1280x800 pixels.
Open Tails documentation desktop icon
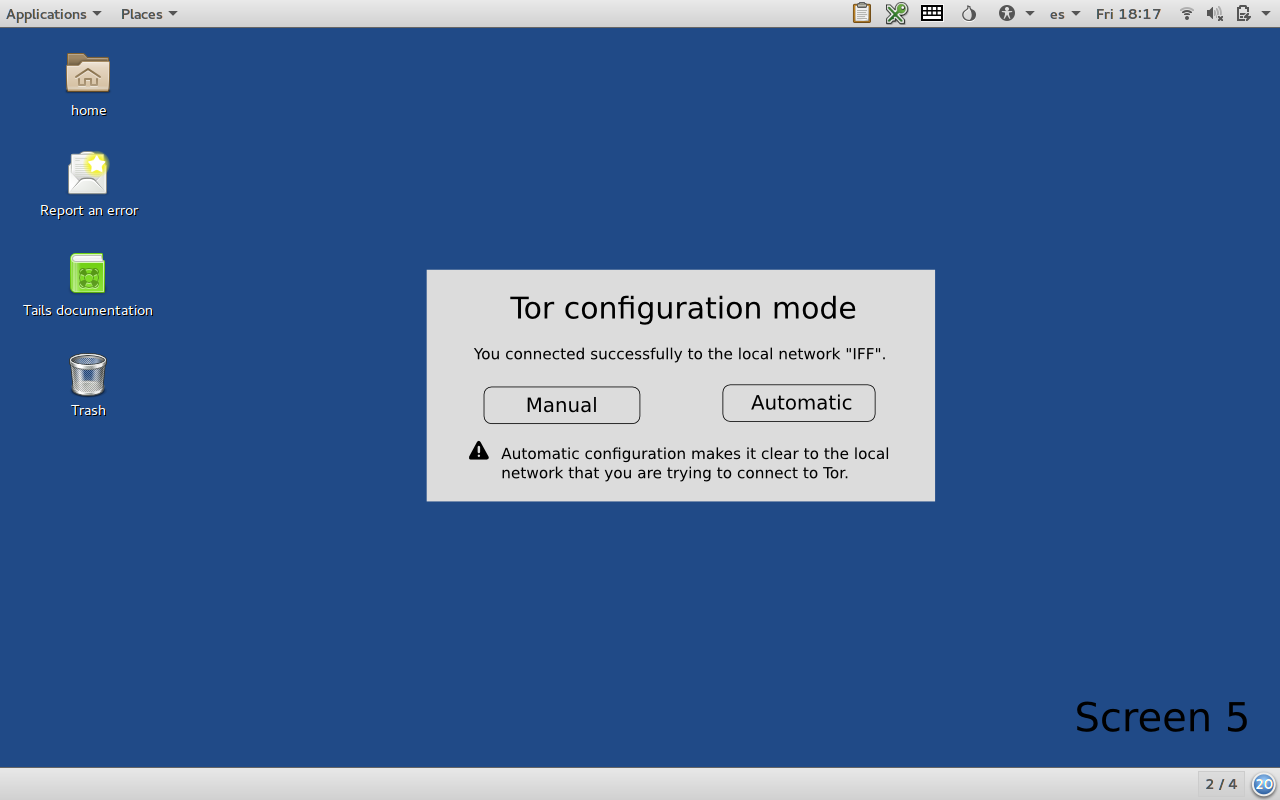88,274
